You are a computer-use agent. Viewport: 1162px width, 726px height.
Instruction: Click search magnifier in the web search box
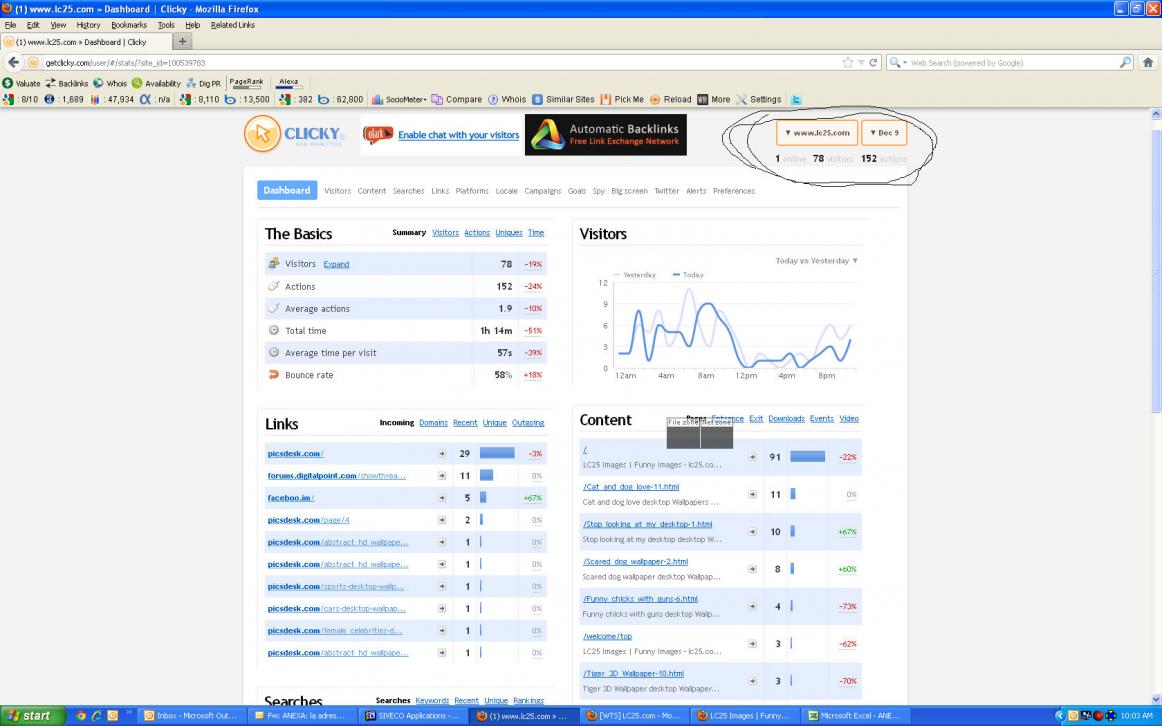[1126, 62]
